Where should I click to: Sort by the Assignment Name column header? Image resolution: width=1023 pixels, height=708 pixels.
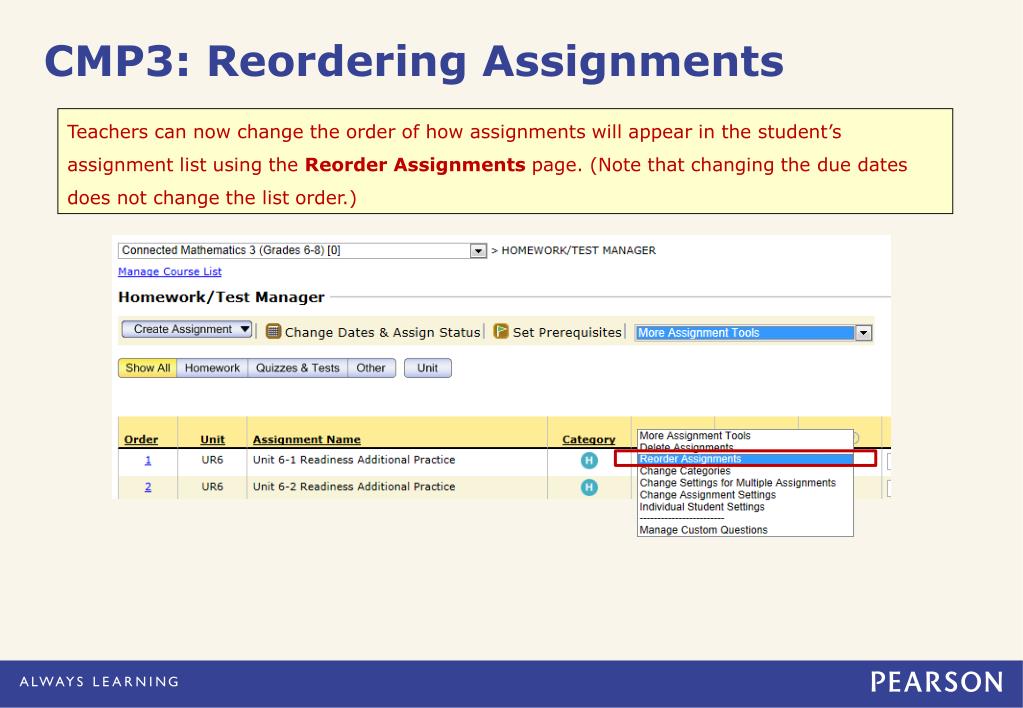[307, 440]
